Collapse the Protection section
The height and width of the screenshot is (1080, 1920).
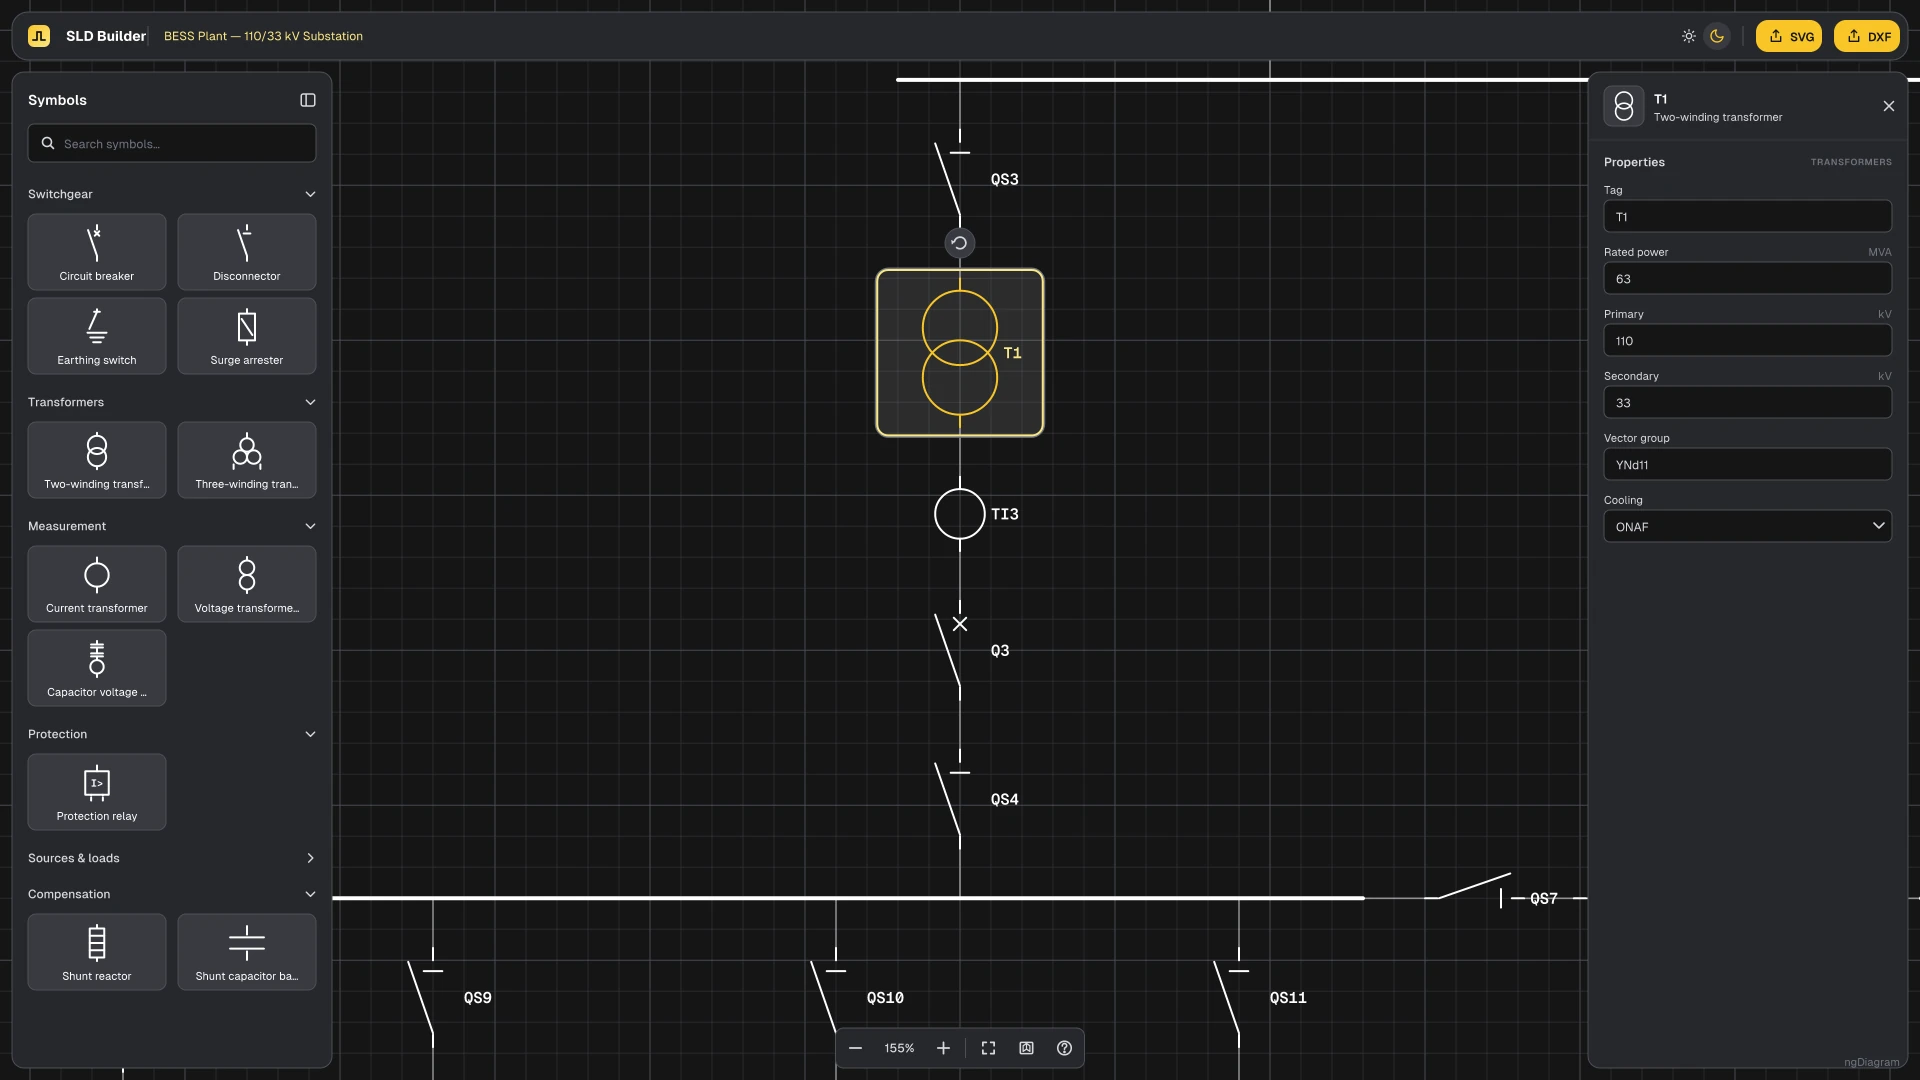(x=172, y=734)
